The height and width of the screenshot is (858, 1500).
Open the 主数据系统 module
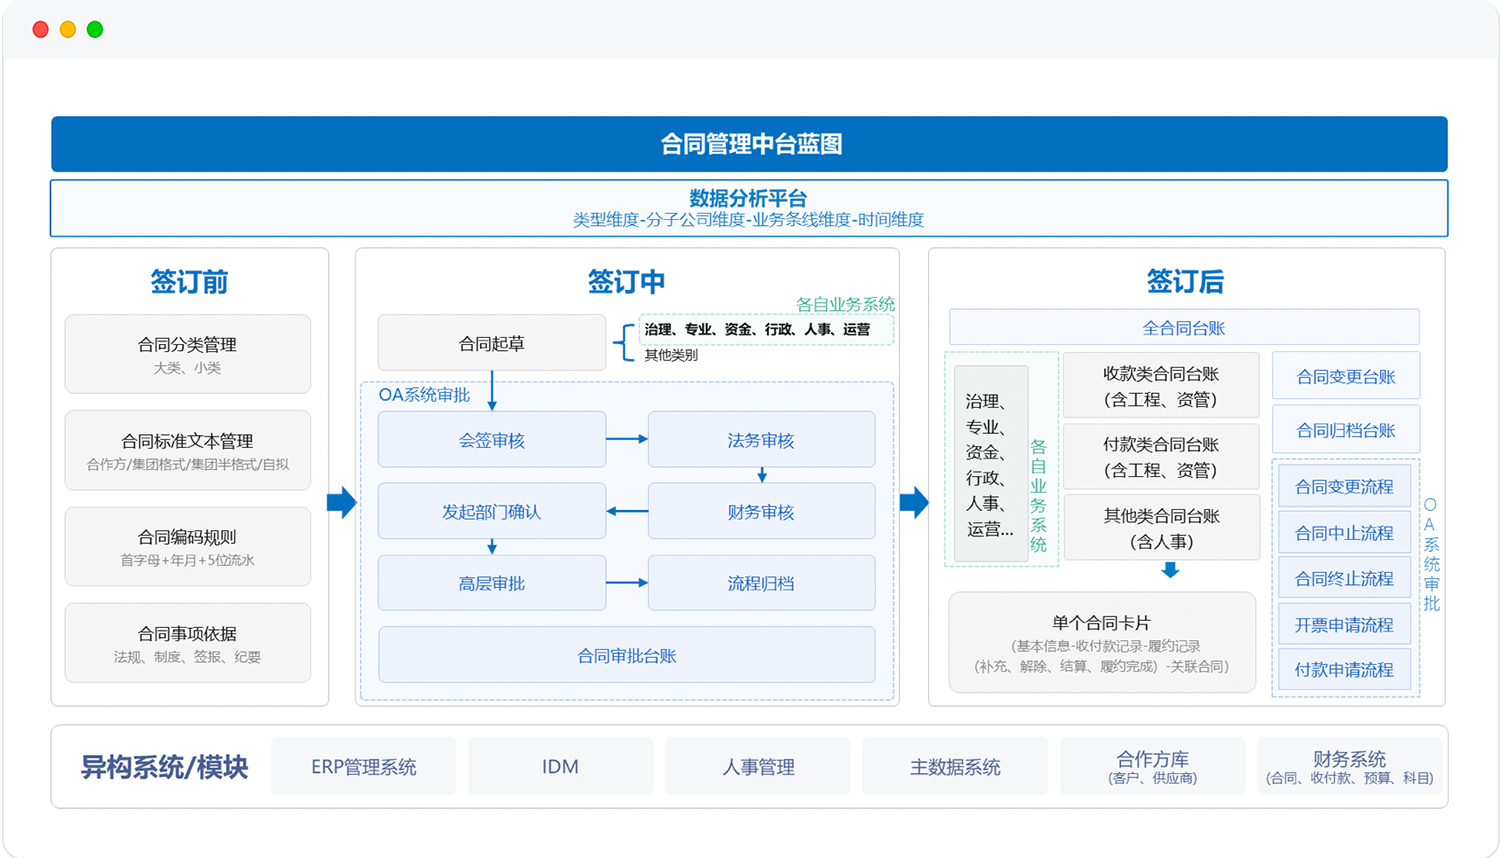(x=955, y=766)
